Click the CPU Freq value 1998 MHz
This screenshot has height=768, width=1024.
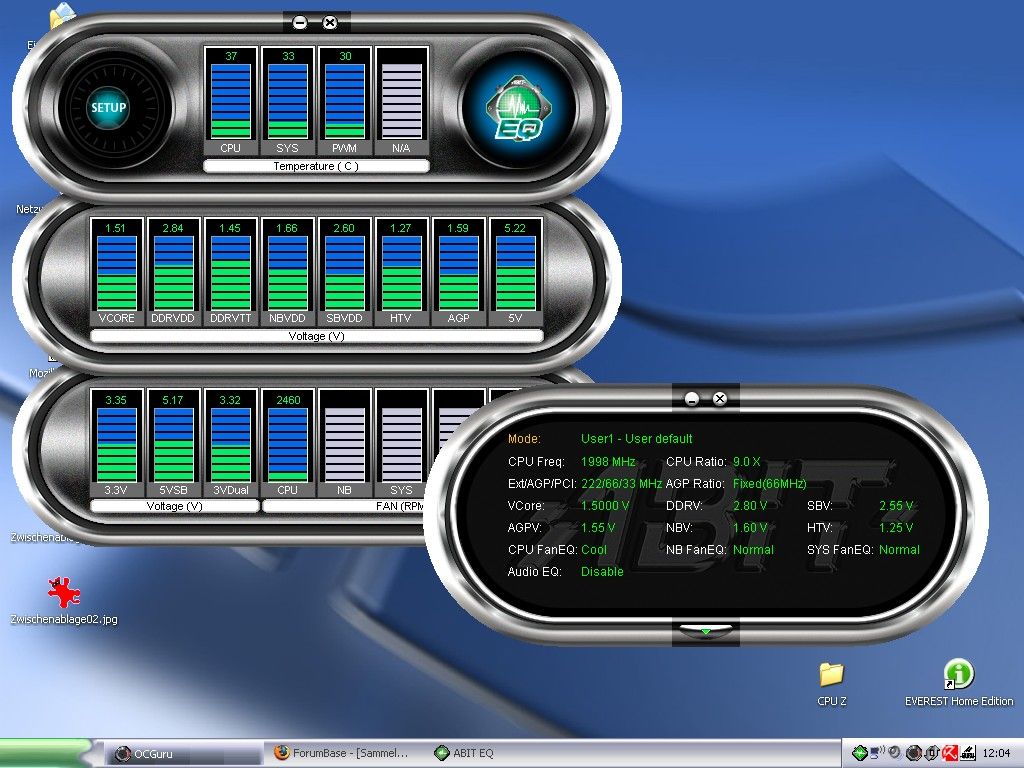608,462
